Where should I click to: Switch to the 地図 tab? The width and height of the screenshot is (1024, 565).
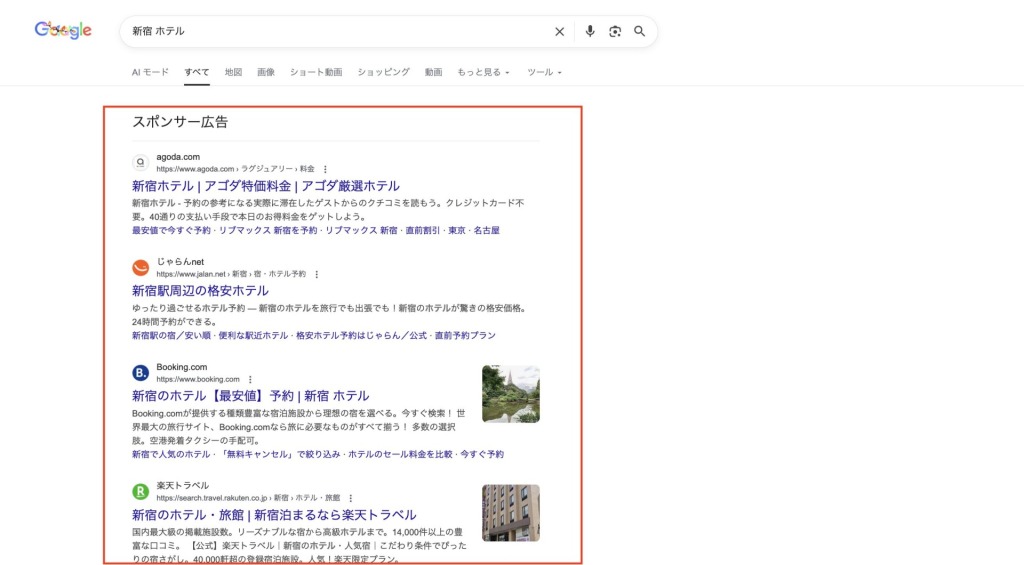click(233, 72)
